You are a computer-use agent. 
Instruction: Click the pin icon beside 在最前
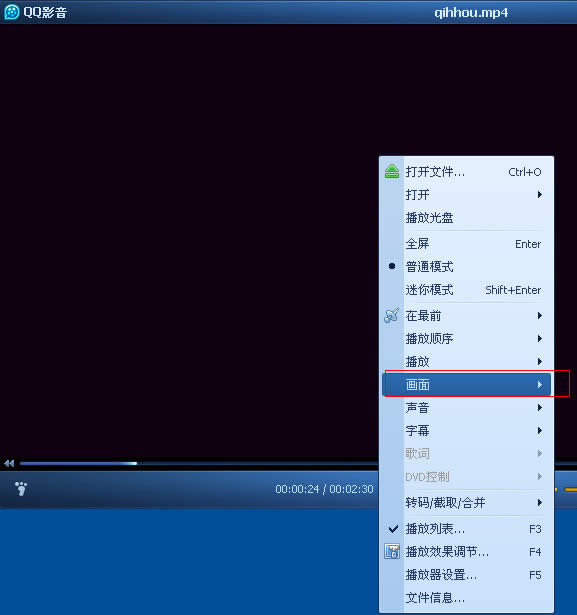tap(391, 315)
